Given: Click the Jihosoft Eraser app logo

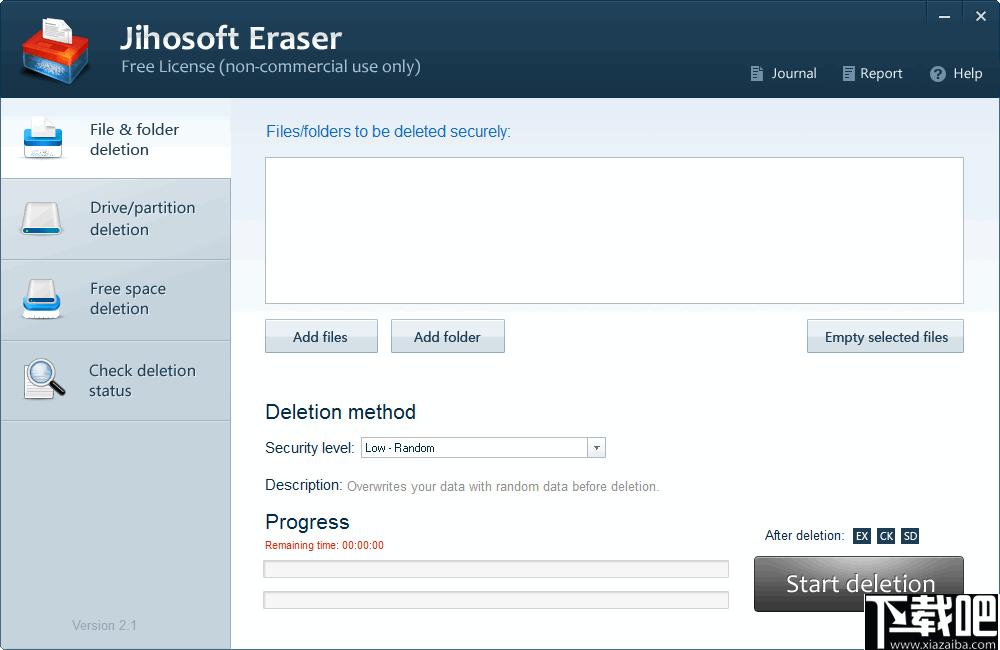Looking at the screenshot, I should pyautogui.click(x=55, y=51).
